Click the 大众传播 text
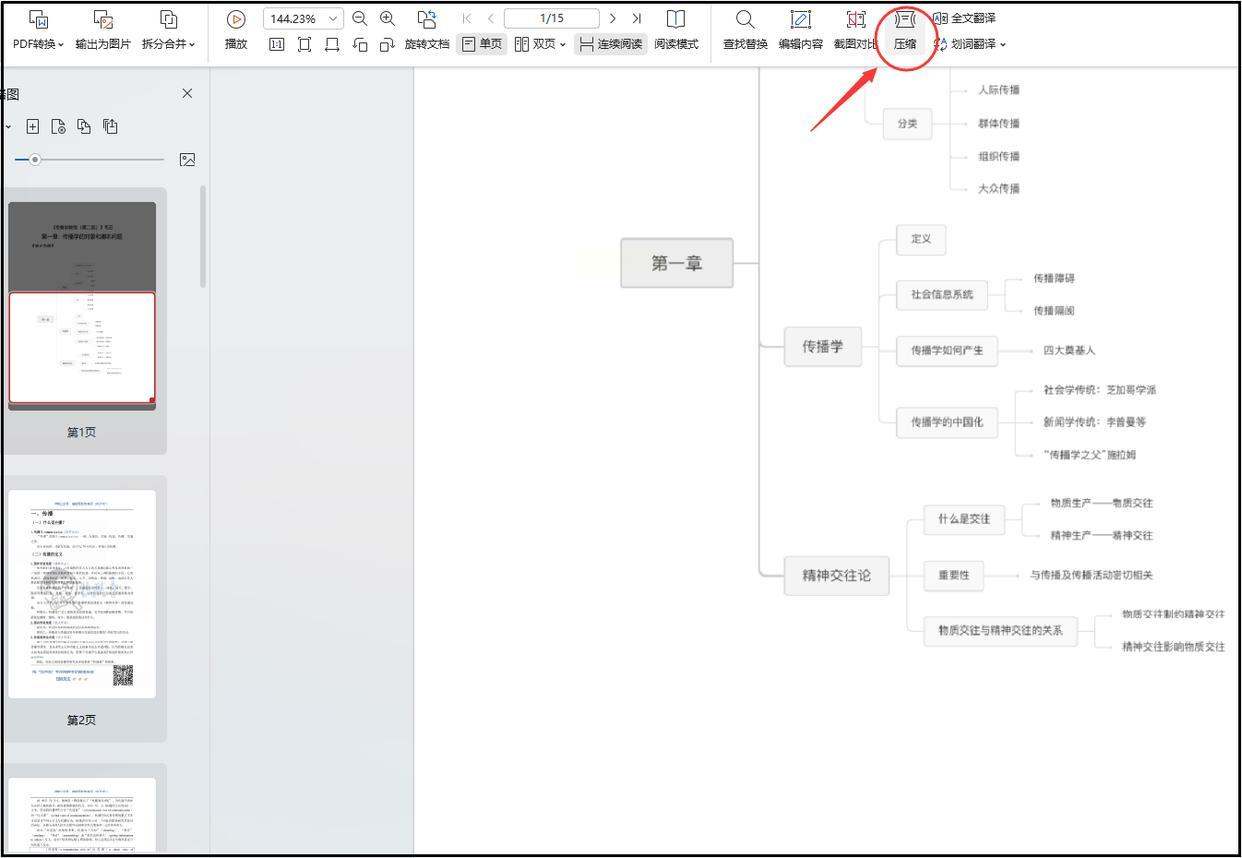 999,189
